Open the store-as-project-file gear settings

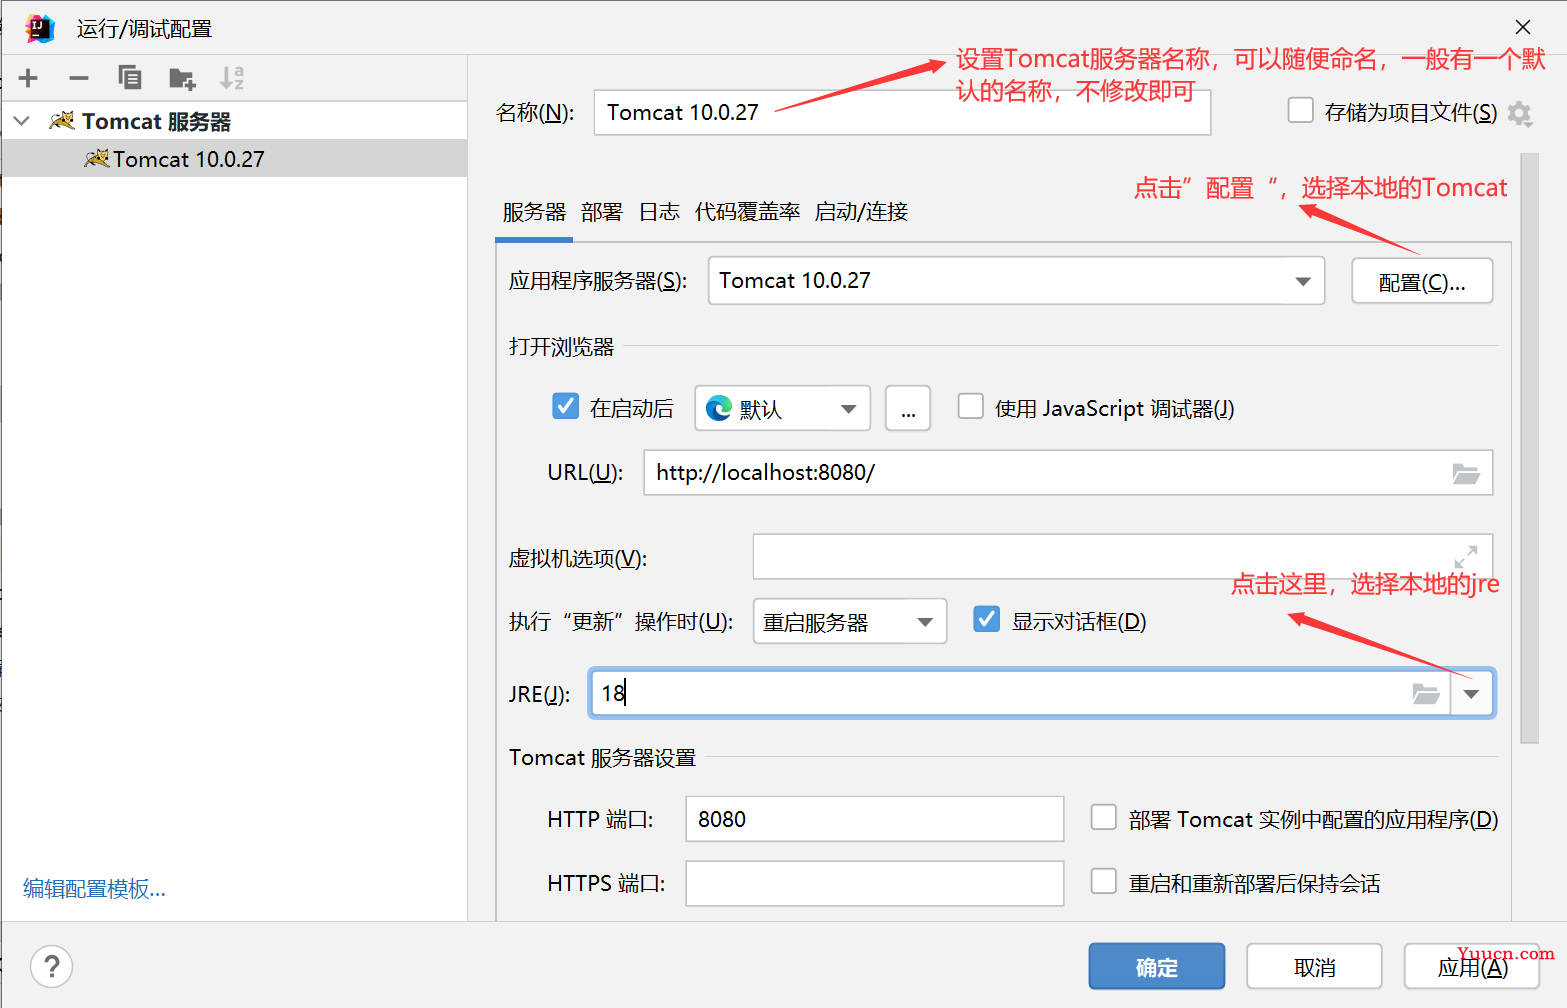(1520, 114)
